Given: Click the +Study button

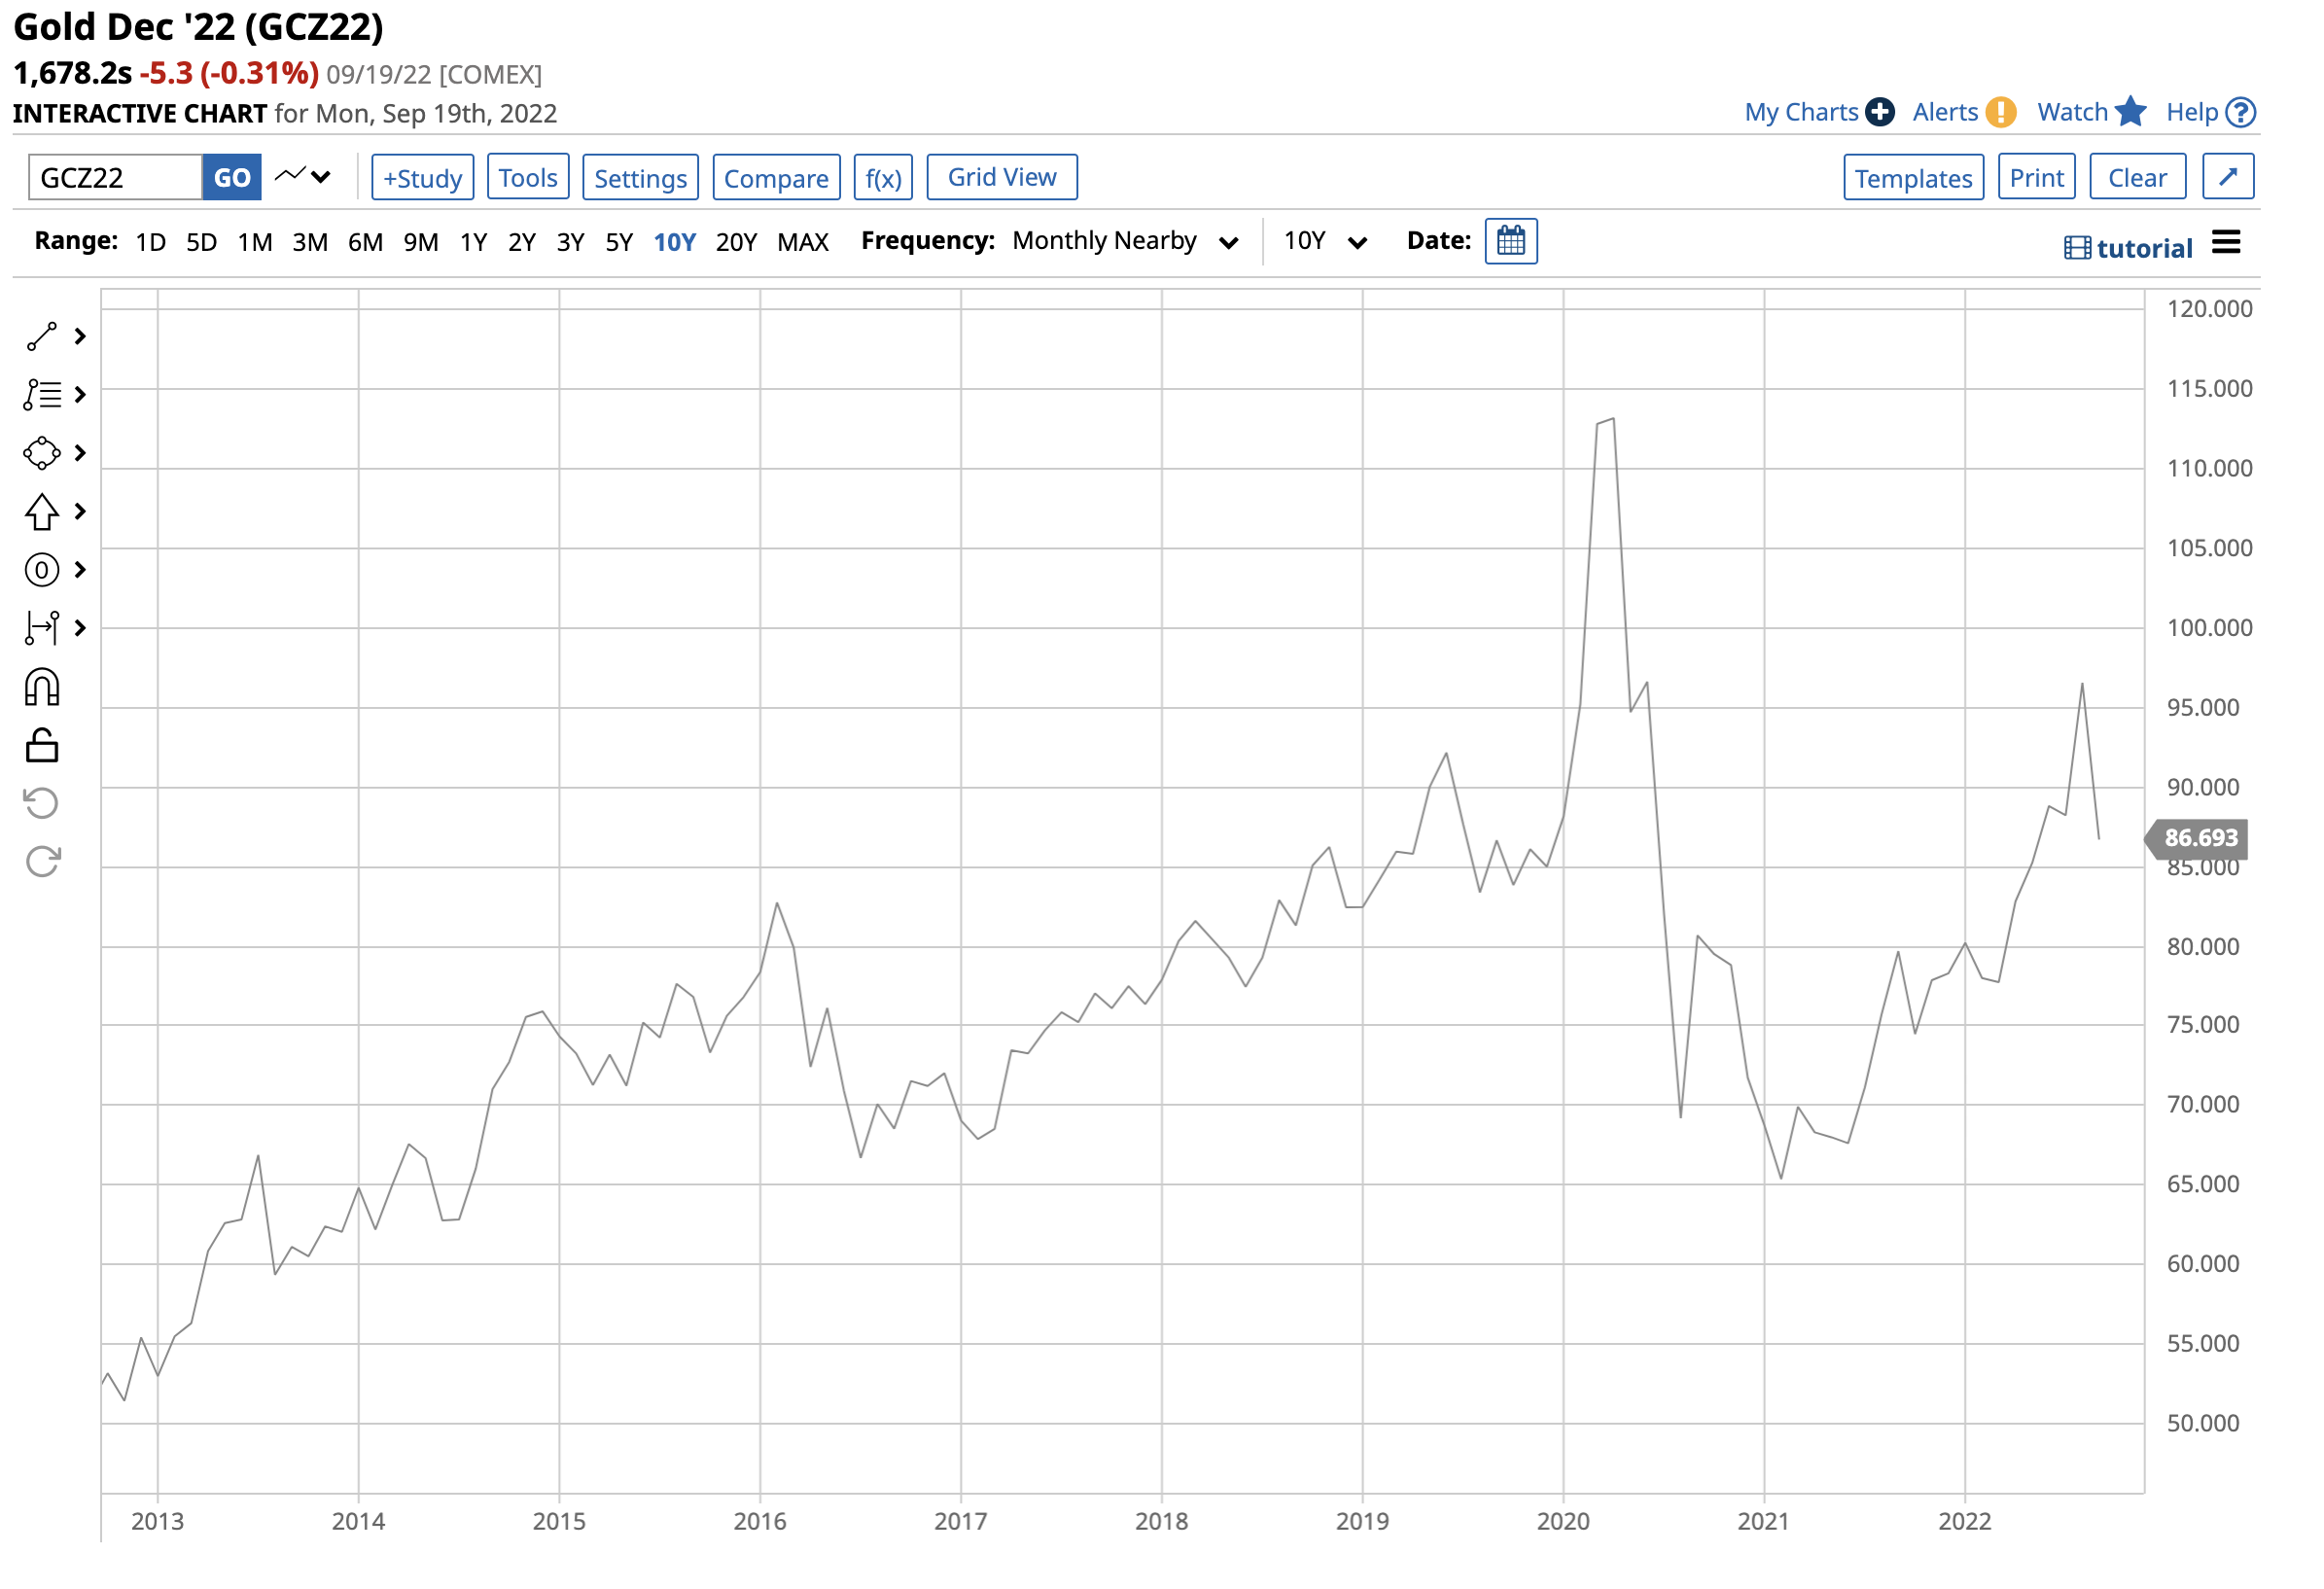Looking at the screenshot, I should coord(422,177).
